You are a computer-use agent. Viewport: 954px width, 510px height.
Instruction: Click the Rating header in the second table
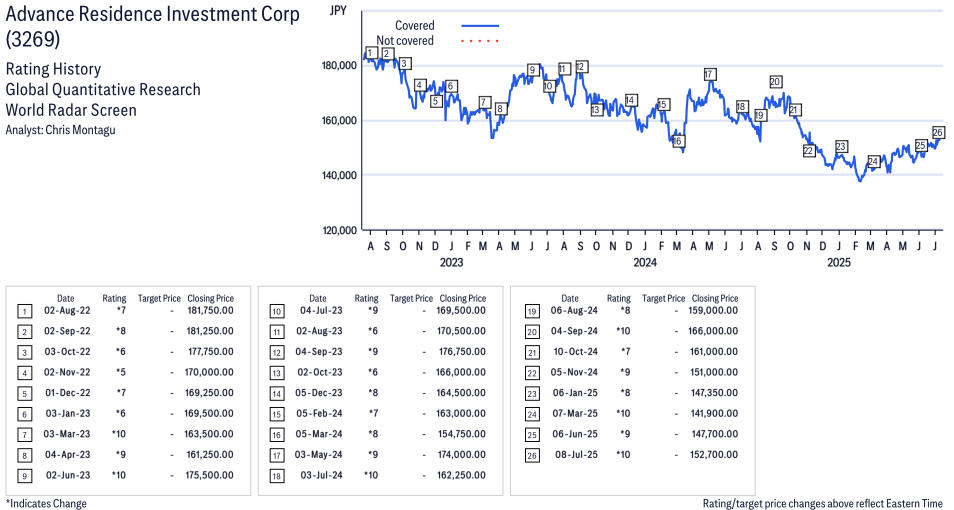point(366,298)
